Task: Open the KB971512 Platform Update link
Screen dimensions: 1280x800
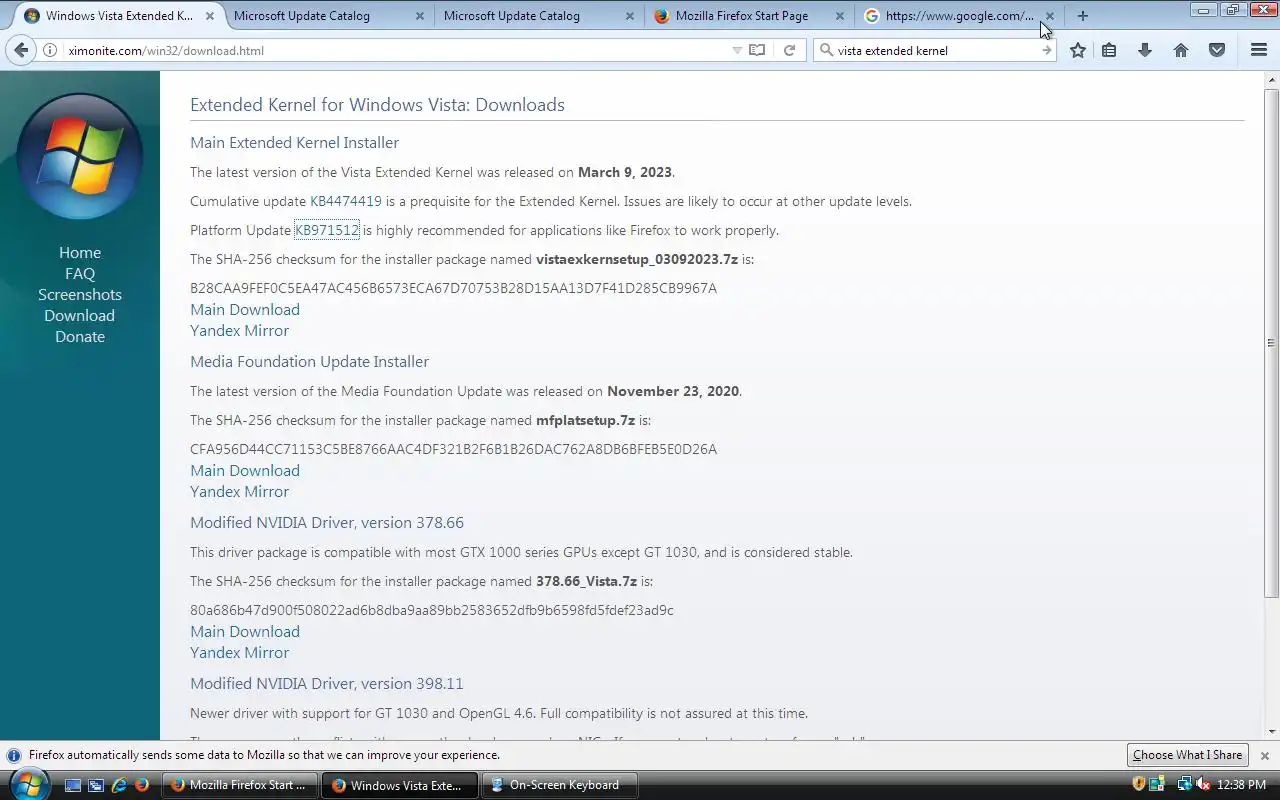Action: point(327,230)
